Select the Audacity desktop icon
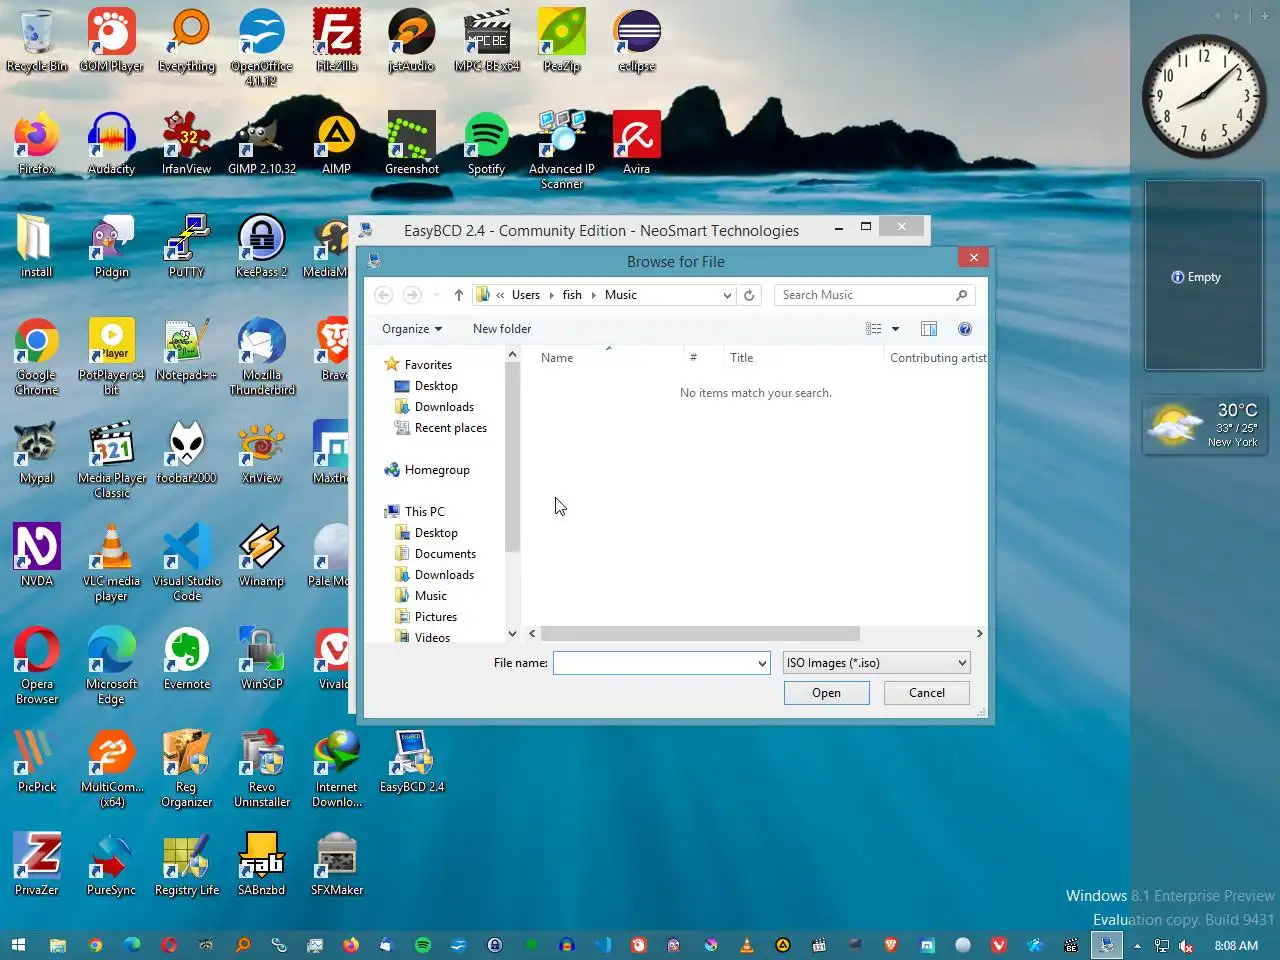1280x960 pixels. [112, 144]
